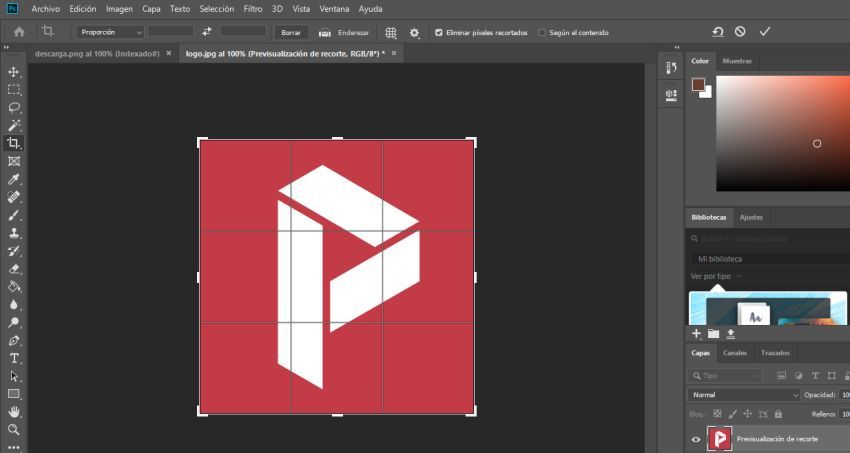Select the Path Selection arrow tool
The image size is (850, 453).
pyautogui.click(x=14, y=376)
